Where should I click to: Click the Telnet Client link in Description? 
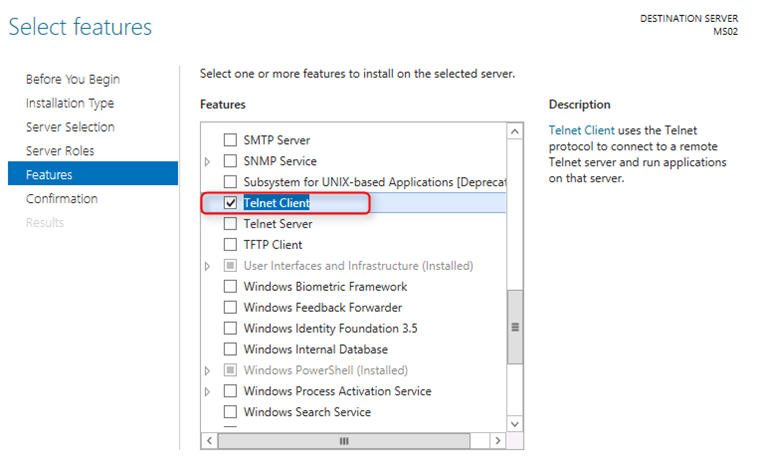pos(581,130)
